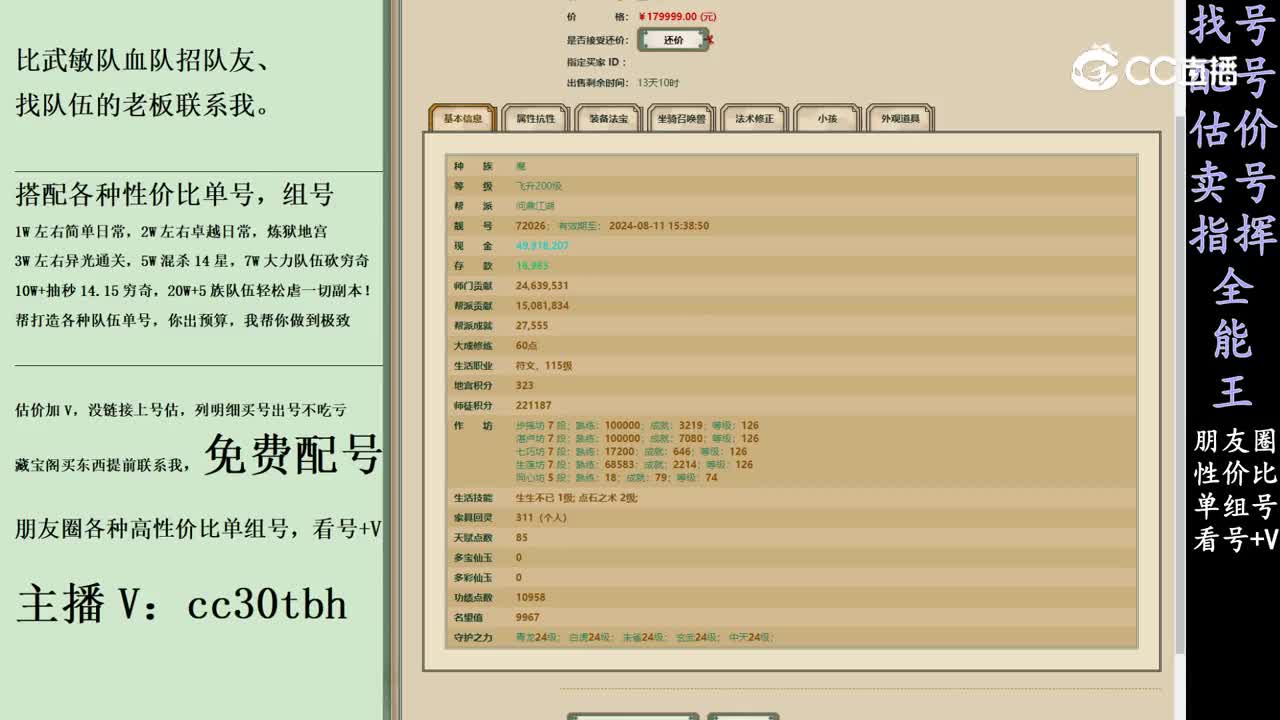1280x720 pixels.
Task: Open the 外观道具 tab
Action: coord(900,118)
